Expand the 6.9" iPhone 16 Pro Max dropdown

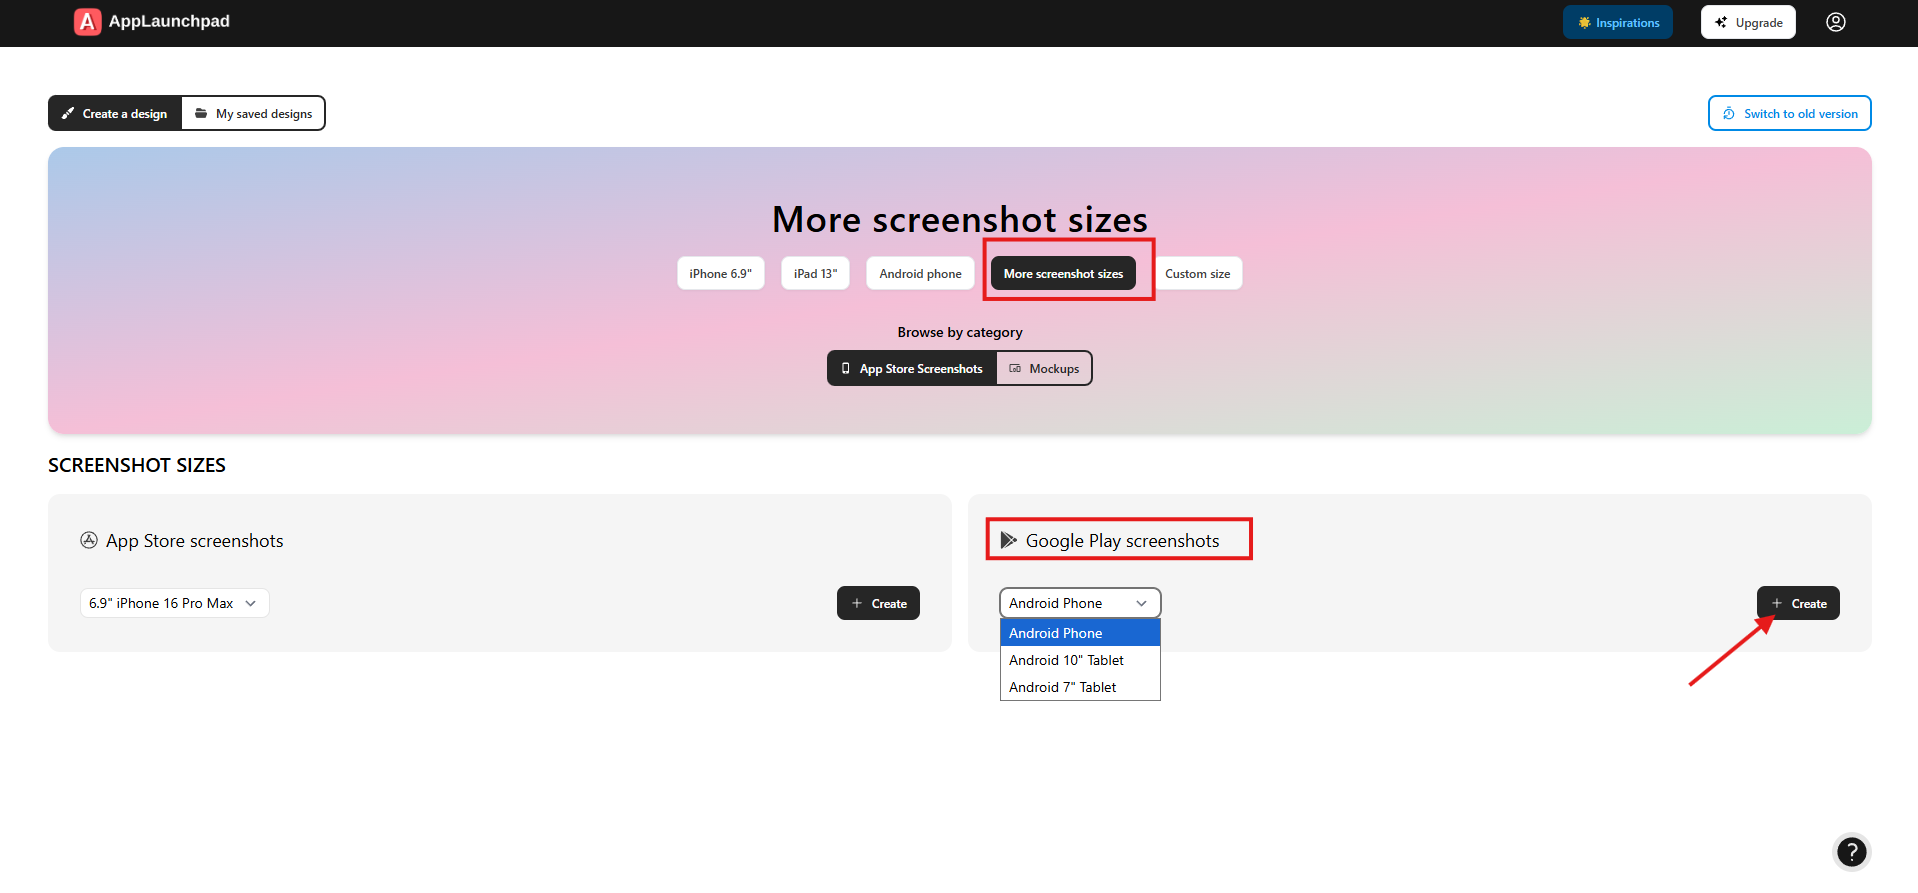coord(174,604)
